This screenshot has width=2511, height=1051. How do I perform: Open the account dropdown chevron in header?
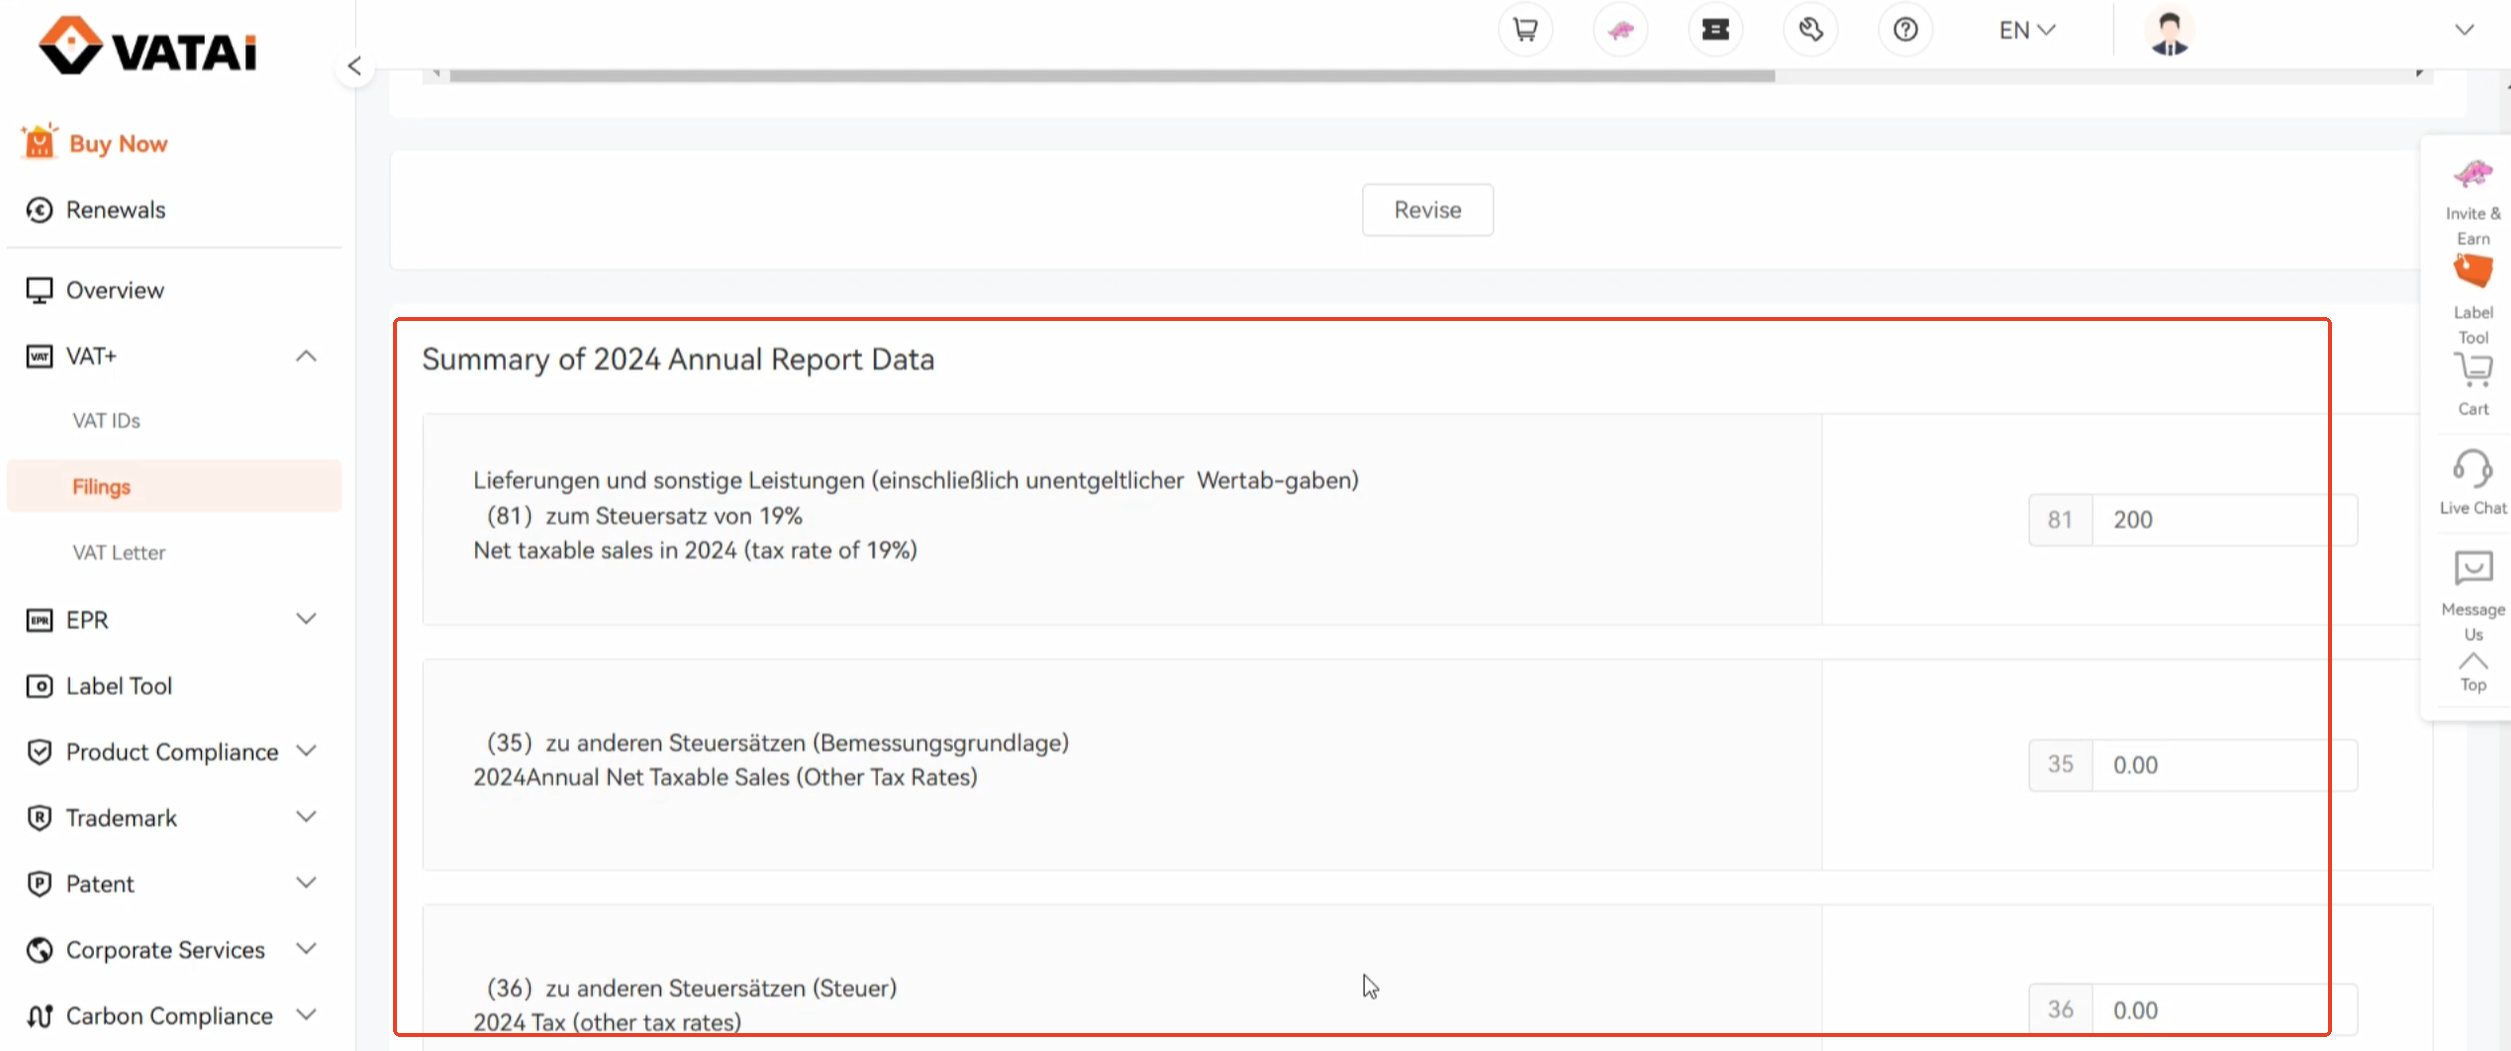pos(2464,30)
